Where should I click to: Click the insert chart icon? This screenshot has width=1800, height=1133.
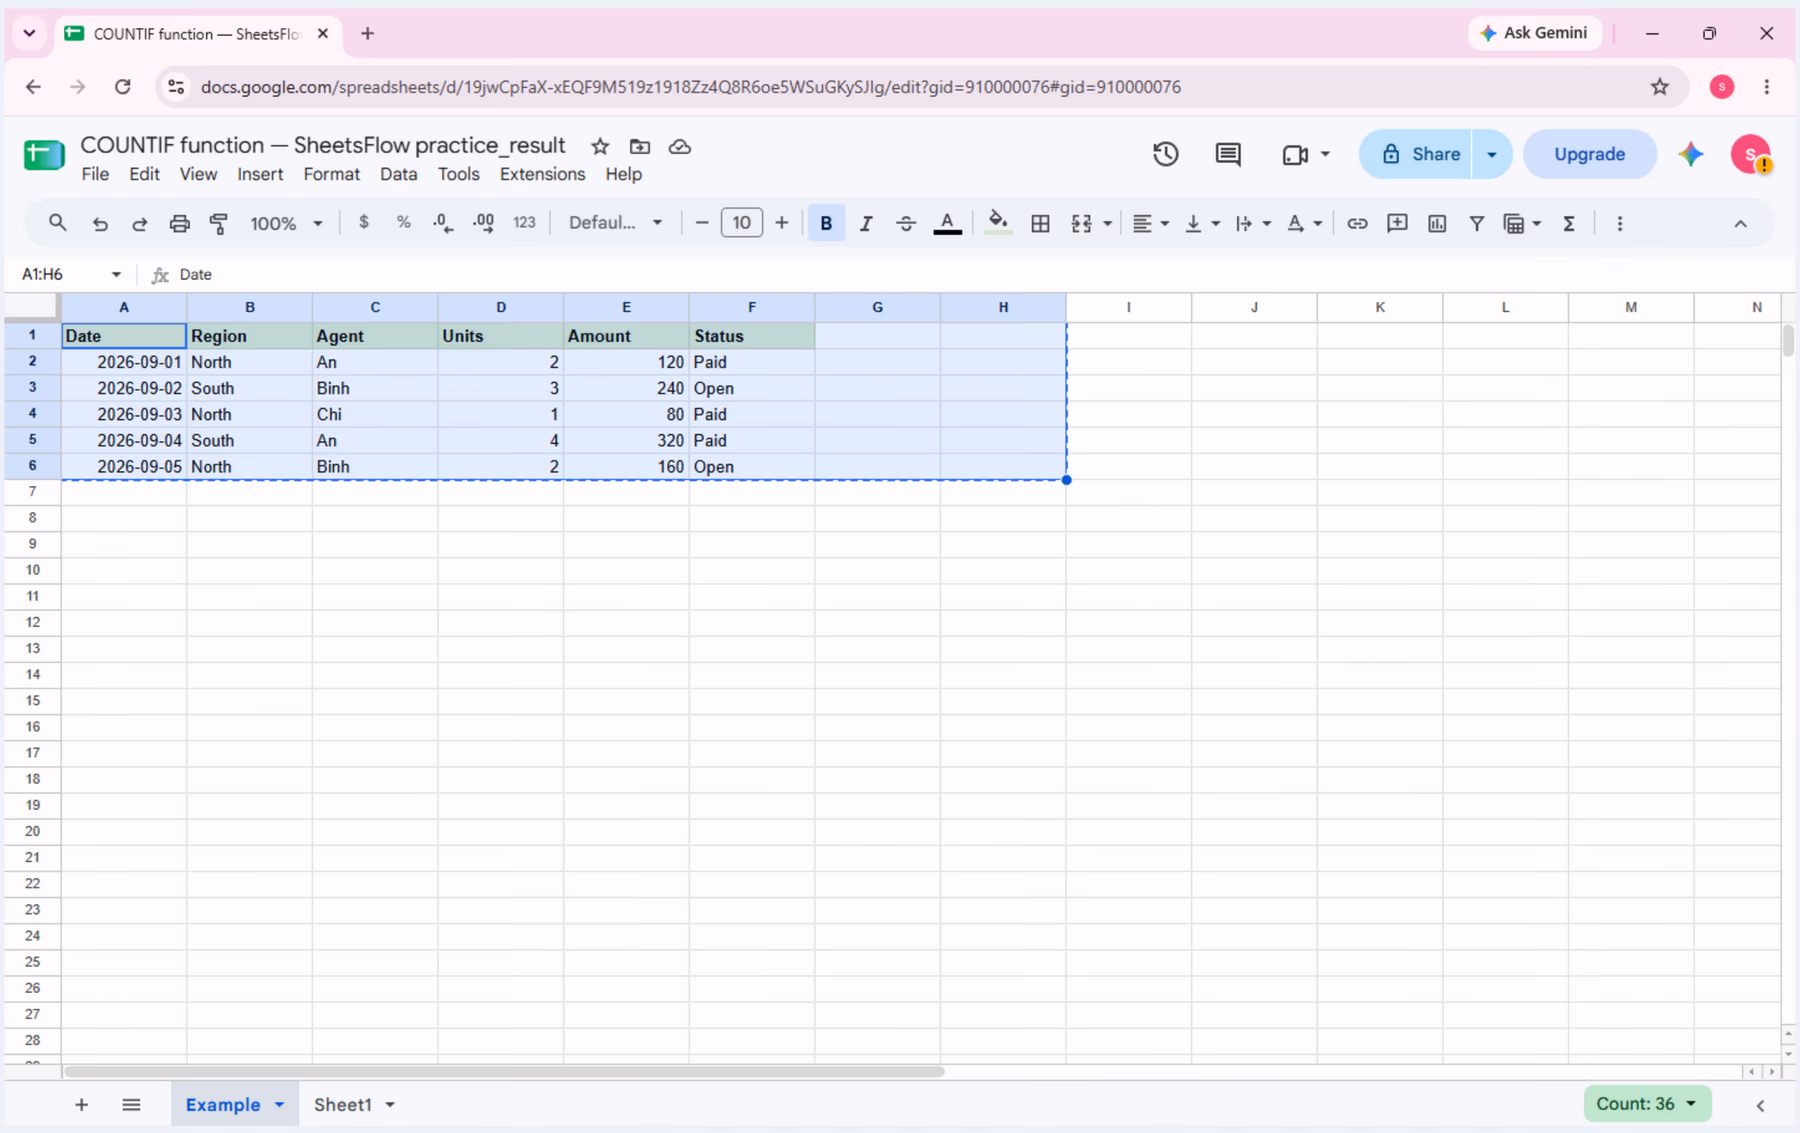click(x=1437, y=223)
